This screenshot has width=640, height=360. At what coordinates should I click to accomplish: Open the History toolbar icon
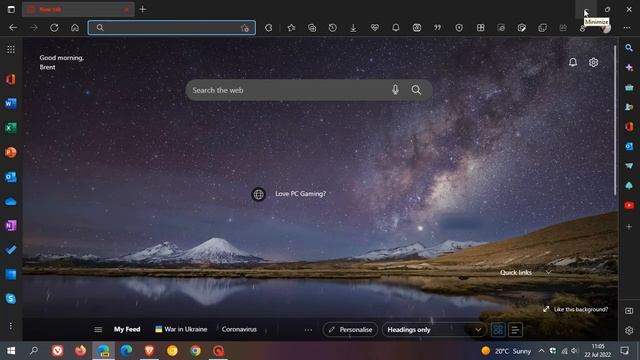point(333,28)
